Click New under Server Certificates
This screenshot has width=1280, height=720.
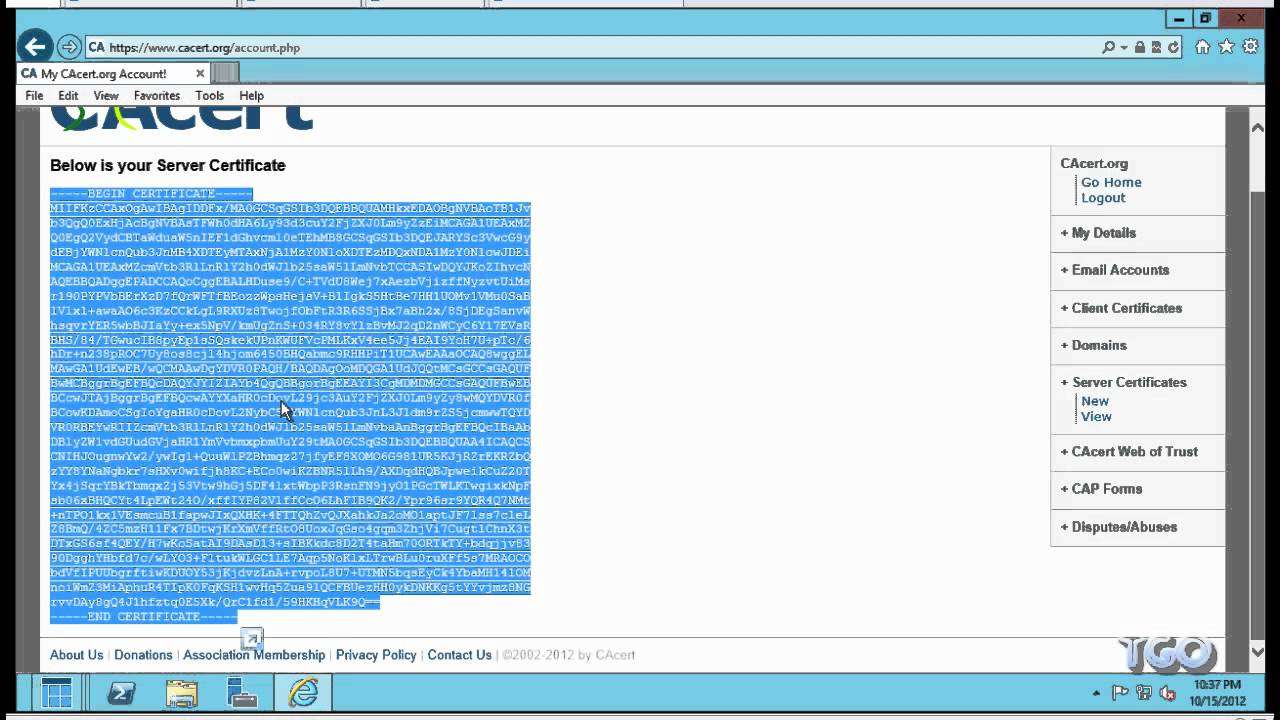tap(1095, 401)
